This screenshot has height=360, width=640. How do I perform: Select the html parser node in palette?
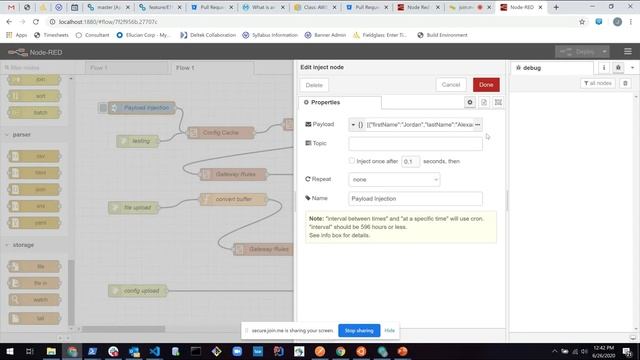pyautogui.click(x=34, y=173)
